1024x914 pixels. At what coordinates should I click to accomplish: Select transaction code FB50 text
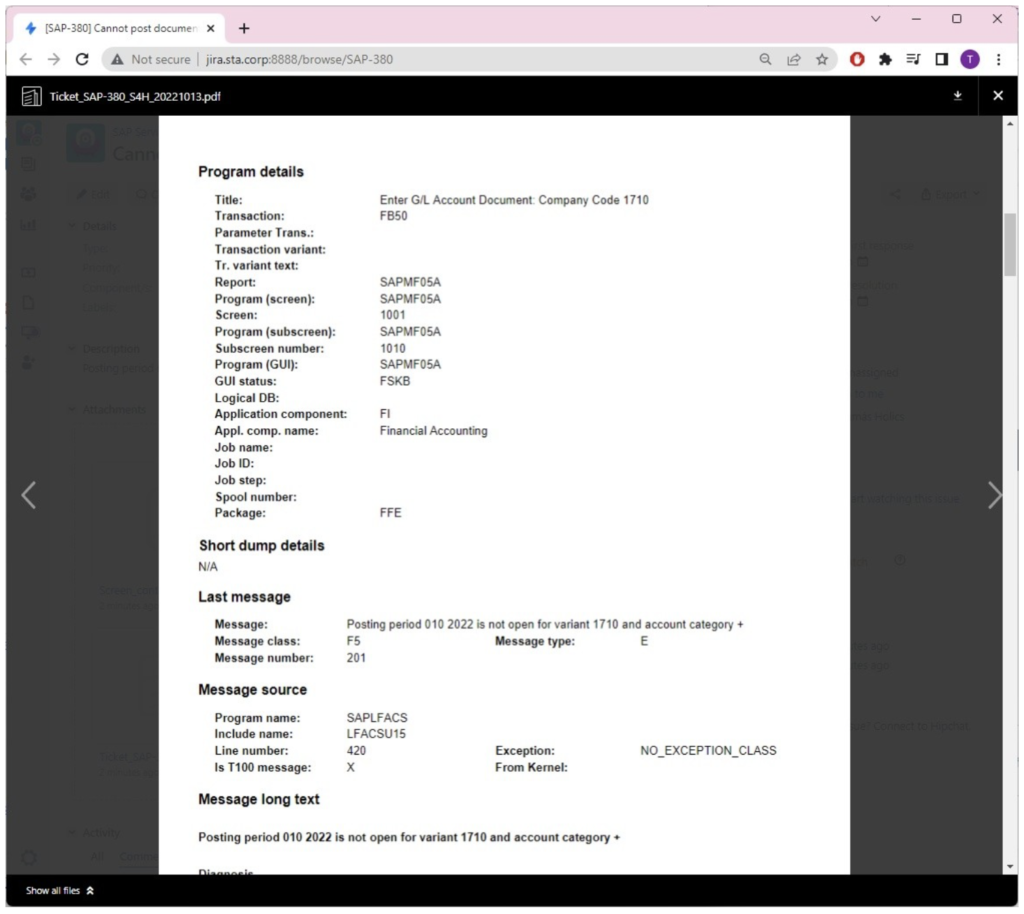tap(393, 216)
